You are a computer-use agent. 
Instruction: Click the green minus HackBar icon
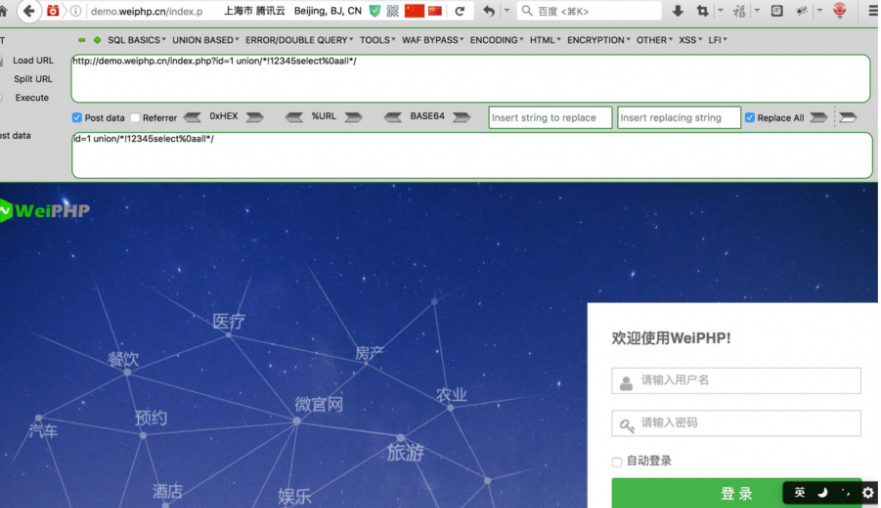[x=82, y=40]
